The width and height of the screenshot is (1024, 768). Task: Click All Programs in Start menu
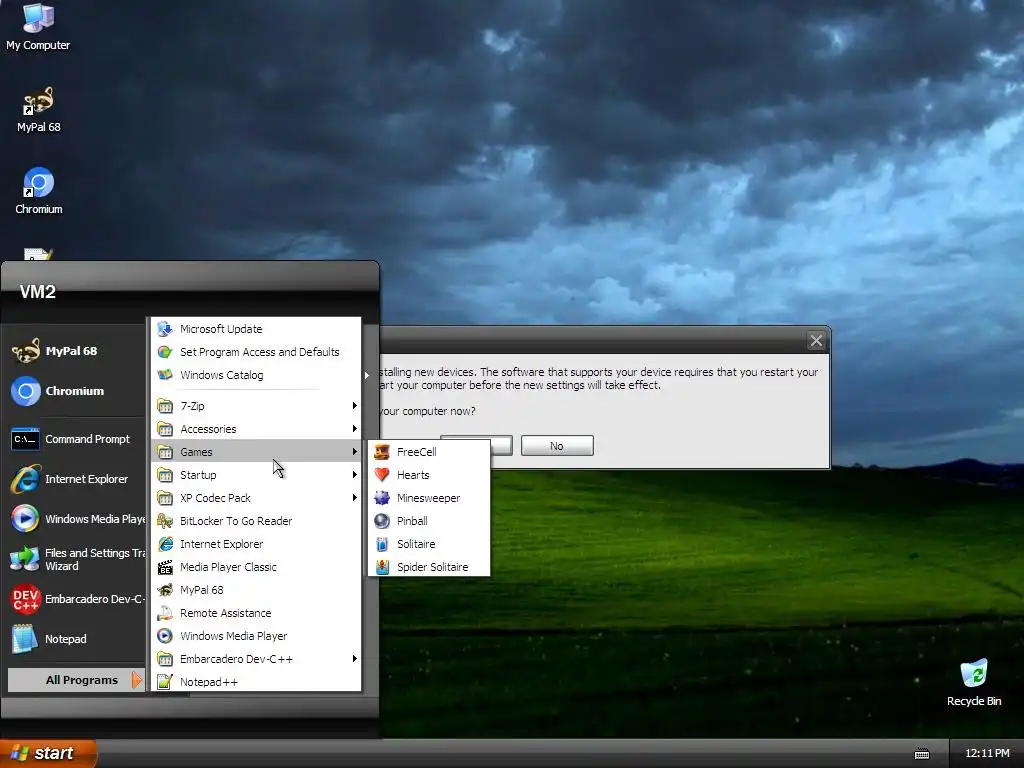tap(76, 680)
